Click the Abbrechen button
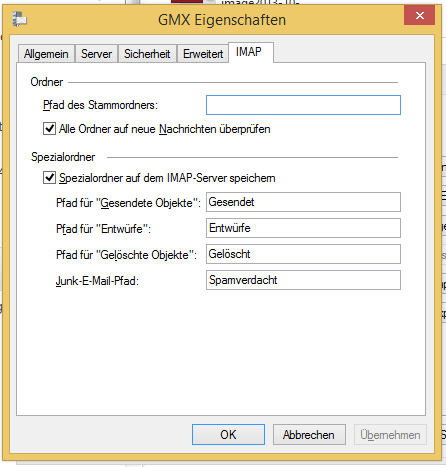Viewport: 446px width, 467px height. pos(309,435)
